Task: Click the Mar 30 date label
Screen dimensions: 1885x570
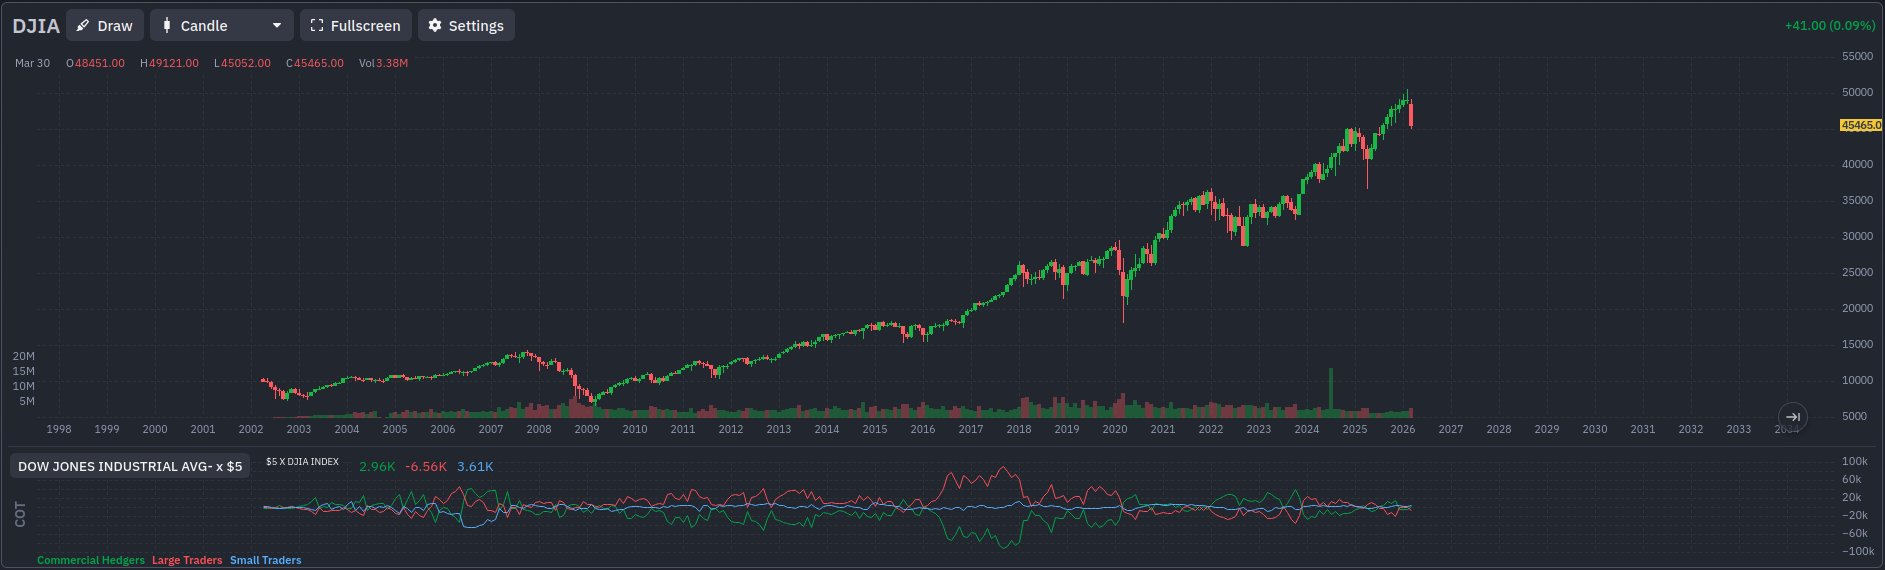Action: [32, 63]
